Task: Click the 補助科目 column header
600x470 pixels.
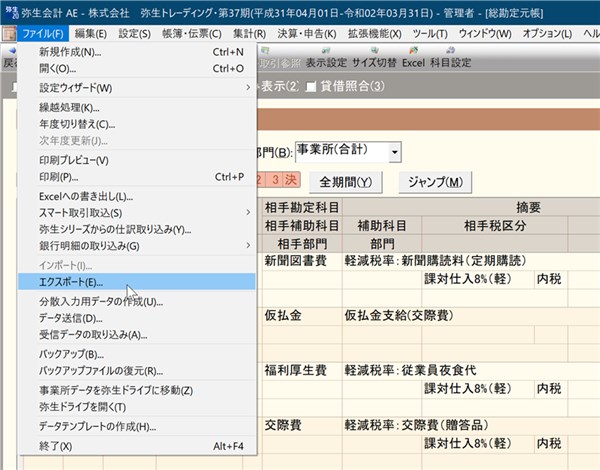Action: tap(382, 226)
